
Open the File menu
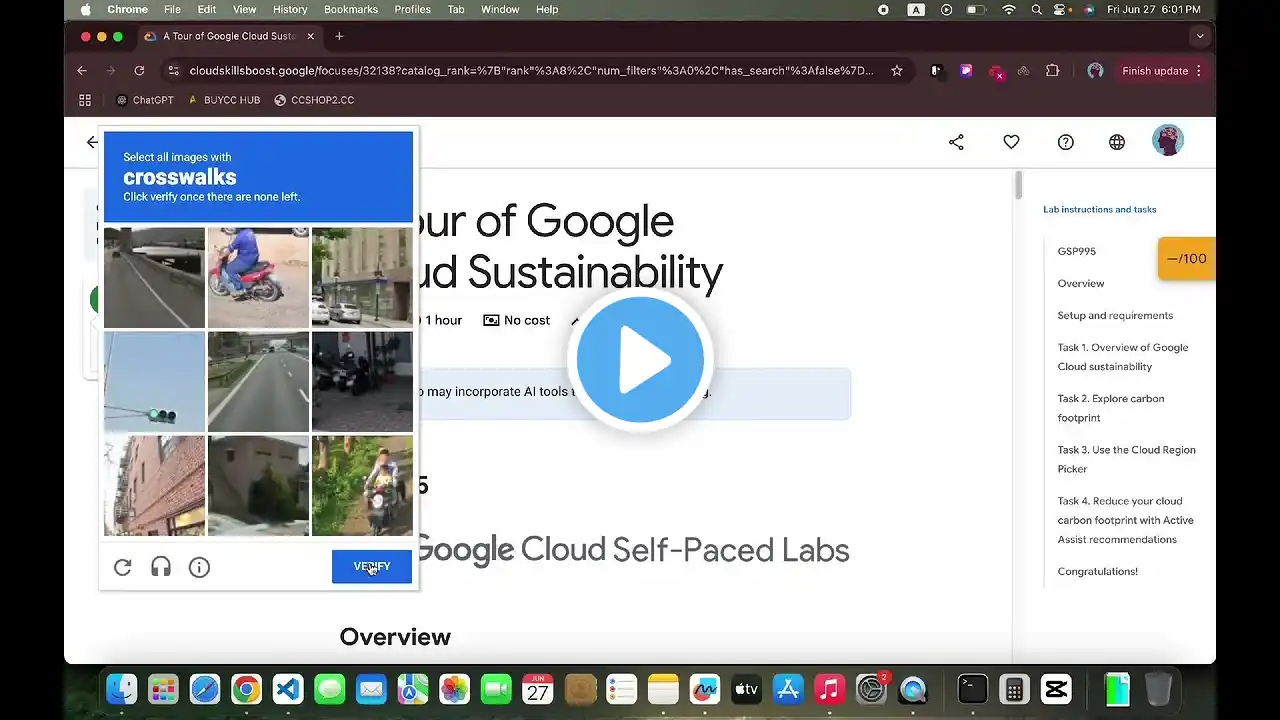(172, 9)
